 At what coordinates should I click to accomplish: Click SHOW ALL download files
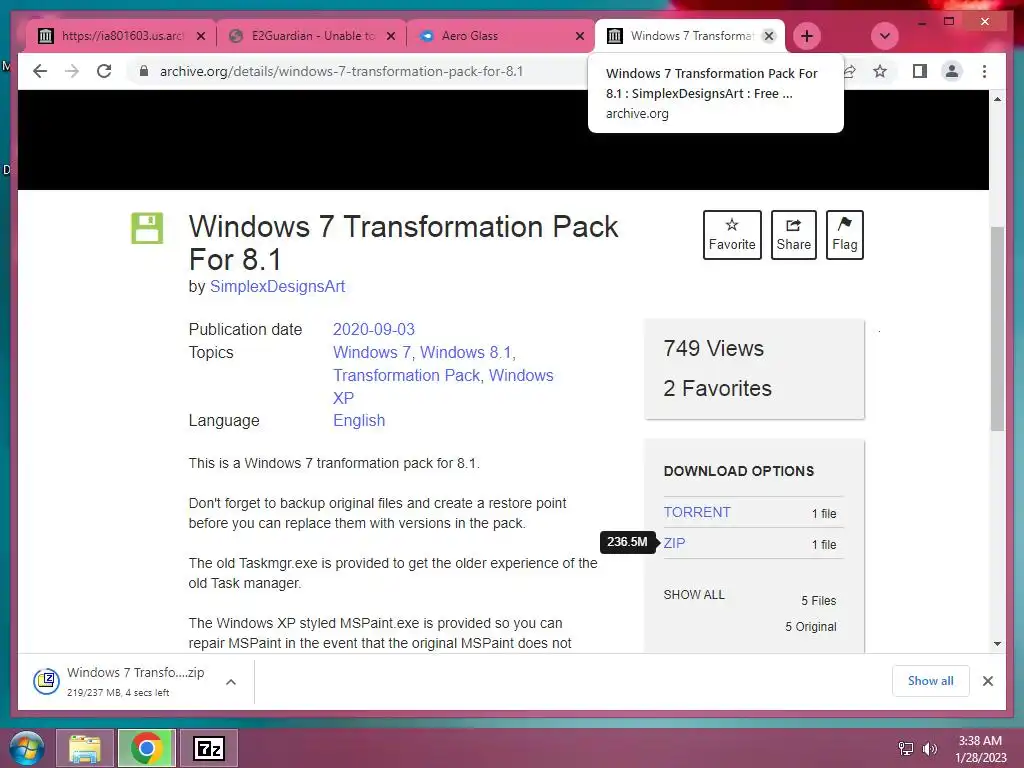point(694,594)
